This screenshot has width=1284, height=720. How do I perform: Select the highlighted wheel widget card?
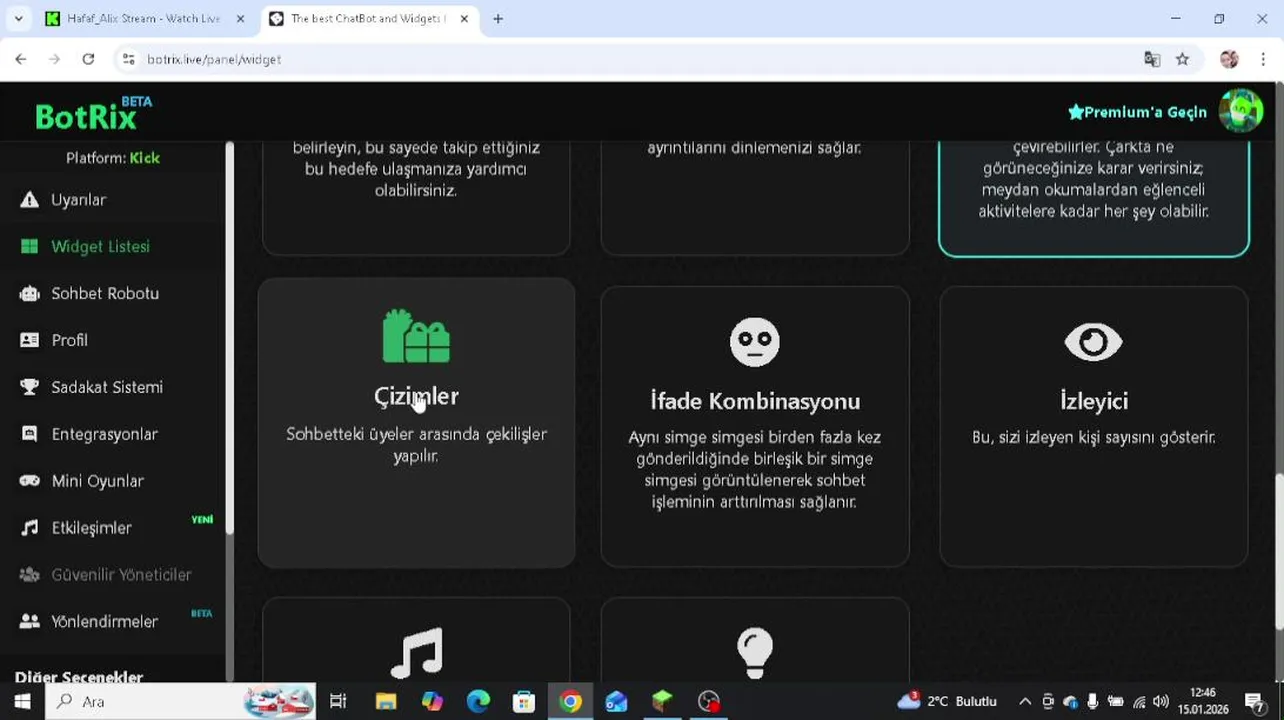coord(1094,198)
